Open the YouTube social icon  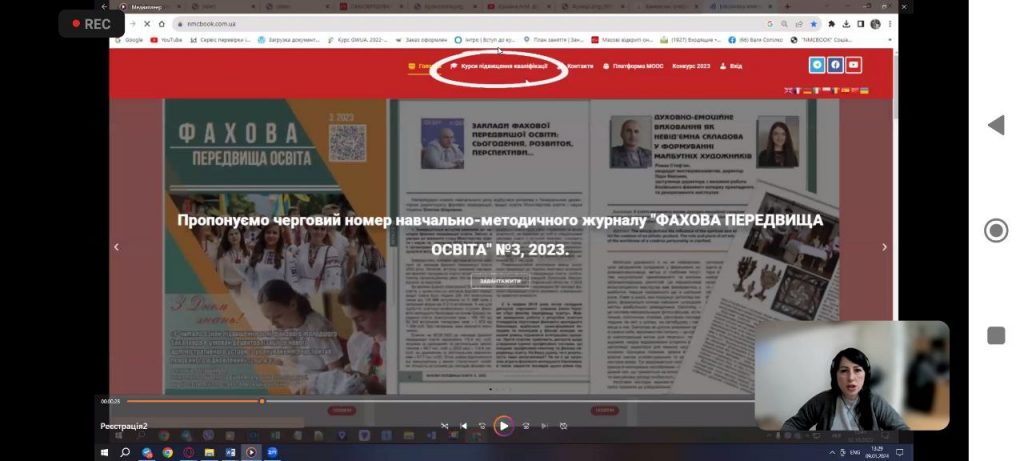tap(853, 65)
